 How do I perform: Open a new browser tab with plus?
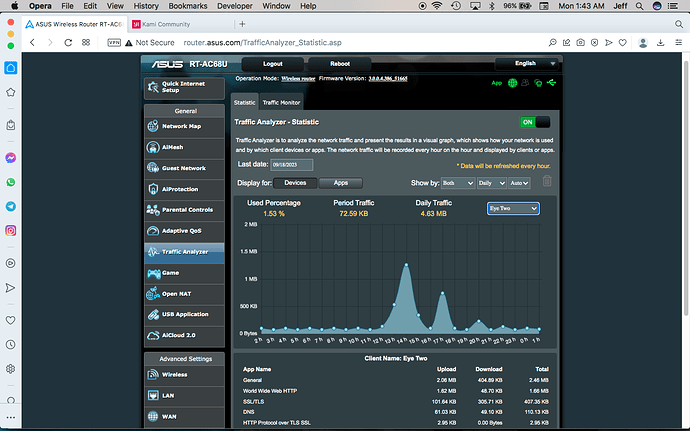point(242,24)
